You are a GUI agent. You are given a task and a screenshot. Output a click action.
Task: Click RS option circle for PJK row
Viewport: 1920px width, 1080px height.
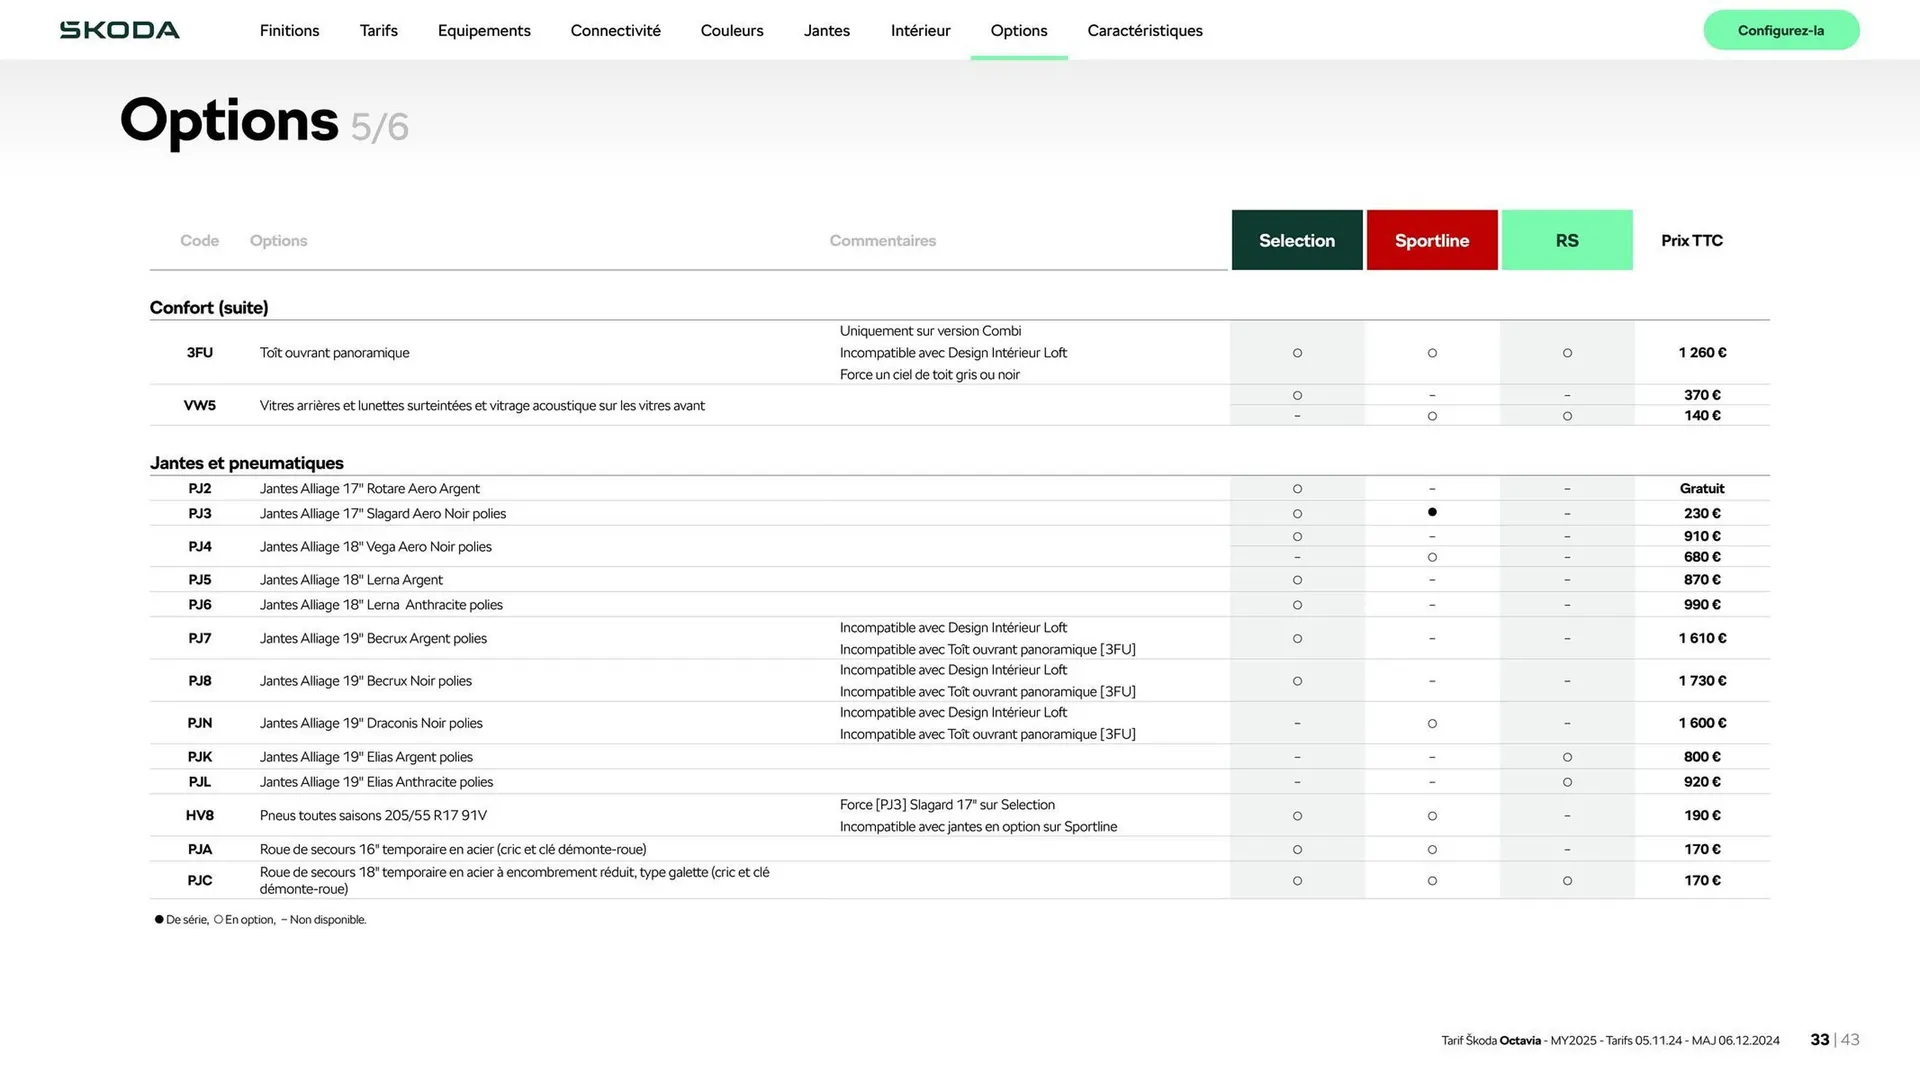tap(1567, 757)
